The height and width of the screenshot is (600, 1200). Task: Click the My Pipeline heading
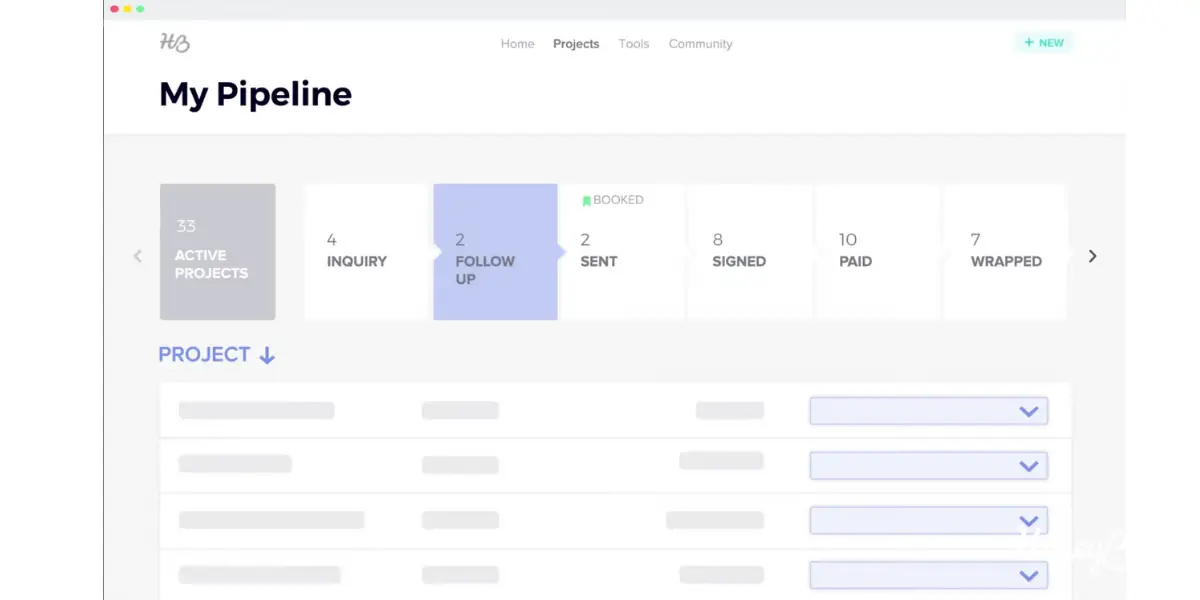(x=256, y=95)
